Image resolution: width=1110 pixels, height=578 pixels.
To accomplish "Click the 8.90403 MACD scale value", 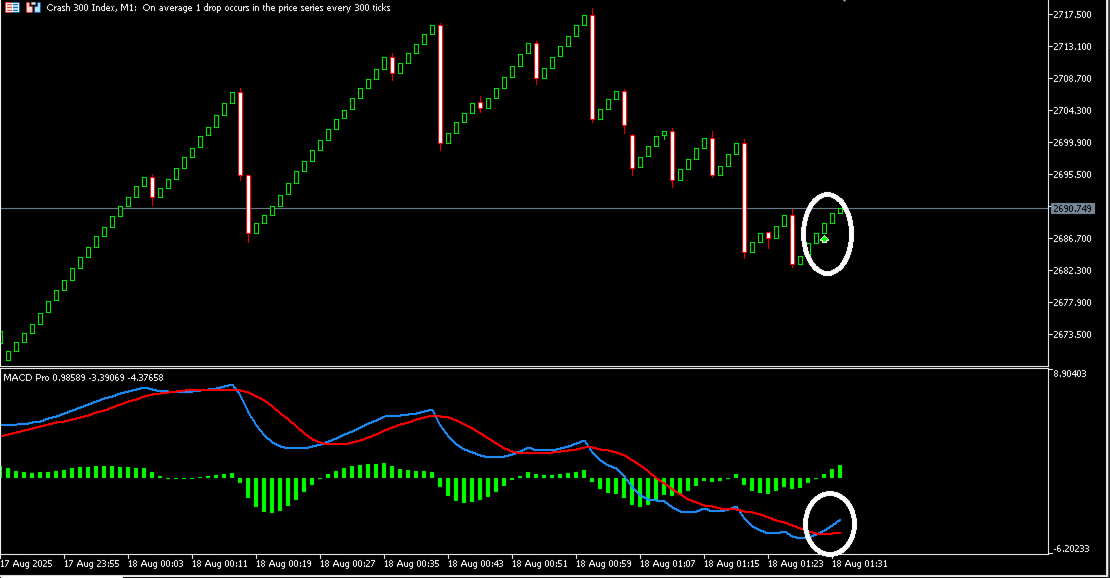I will 1070,373.
